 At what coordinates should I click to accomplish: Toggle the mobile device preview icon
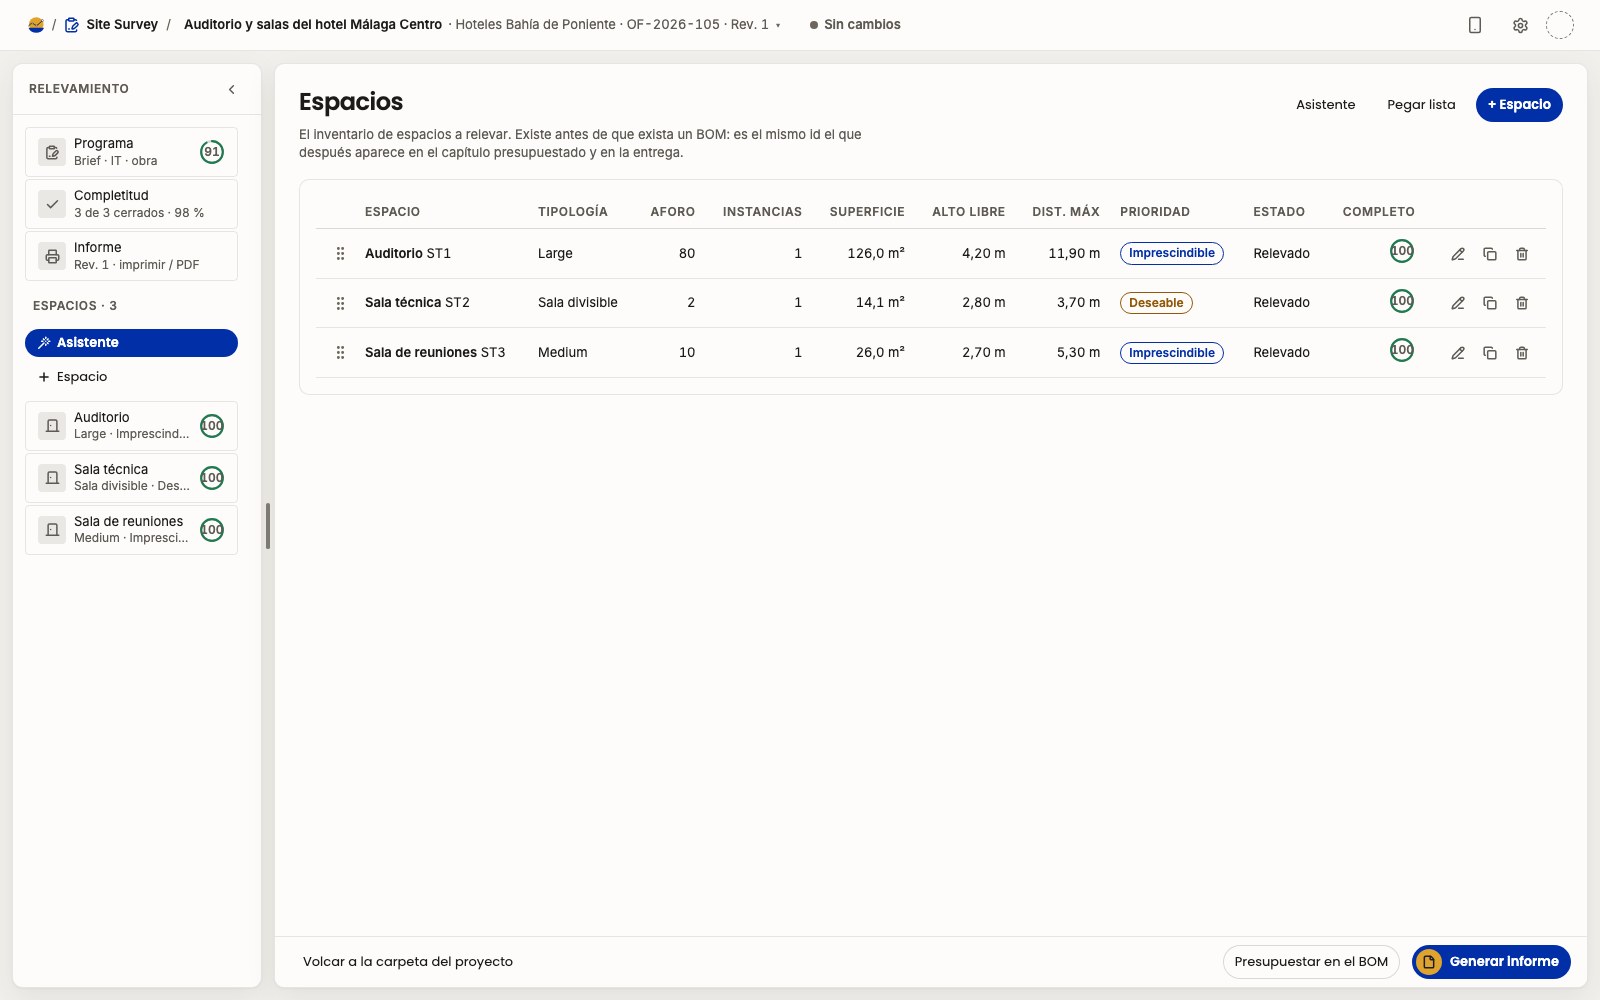click(x=1475, y=25)
